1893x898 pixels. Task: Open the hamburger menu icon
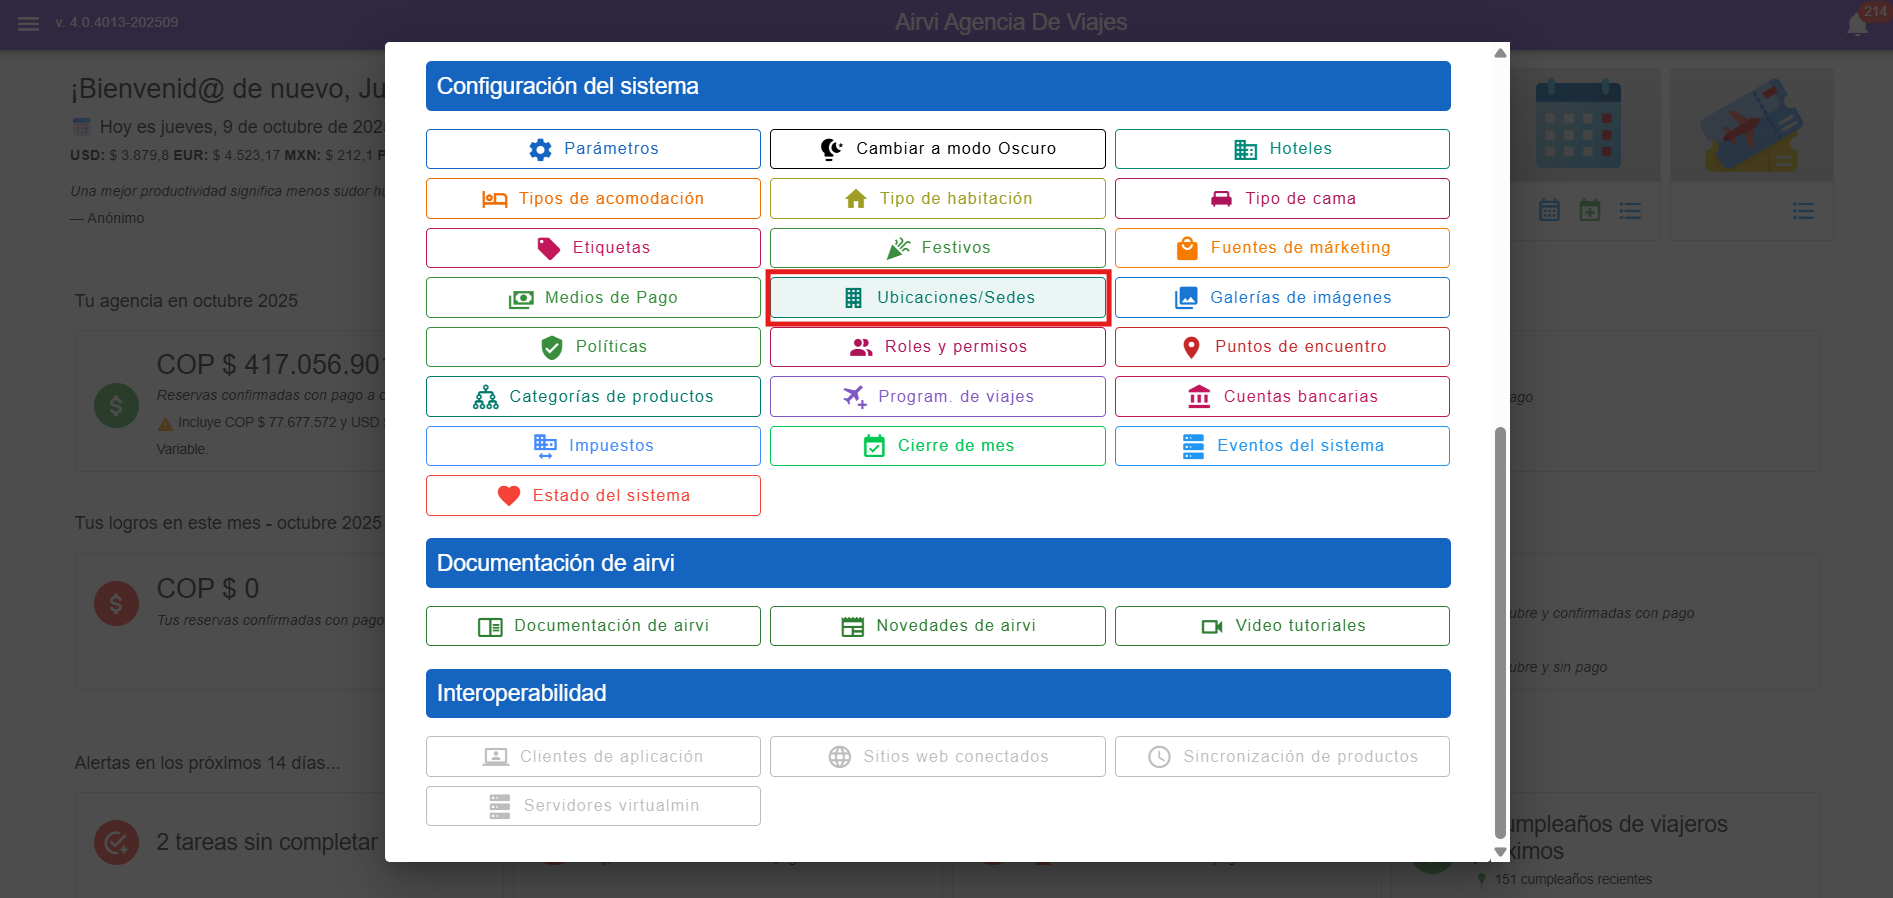(28, 23)
